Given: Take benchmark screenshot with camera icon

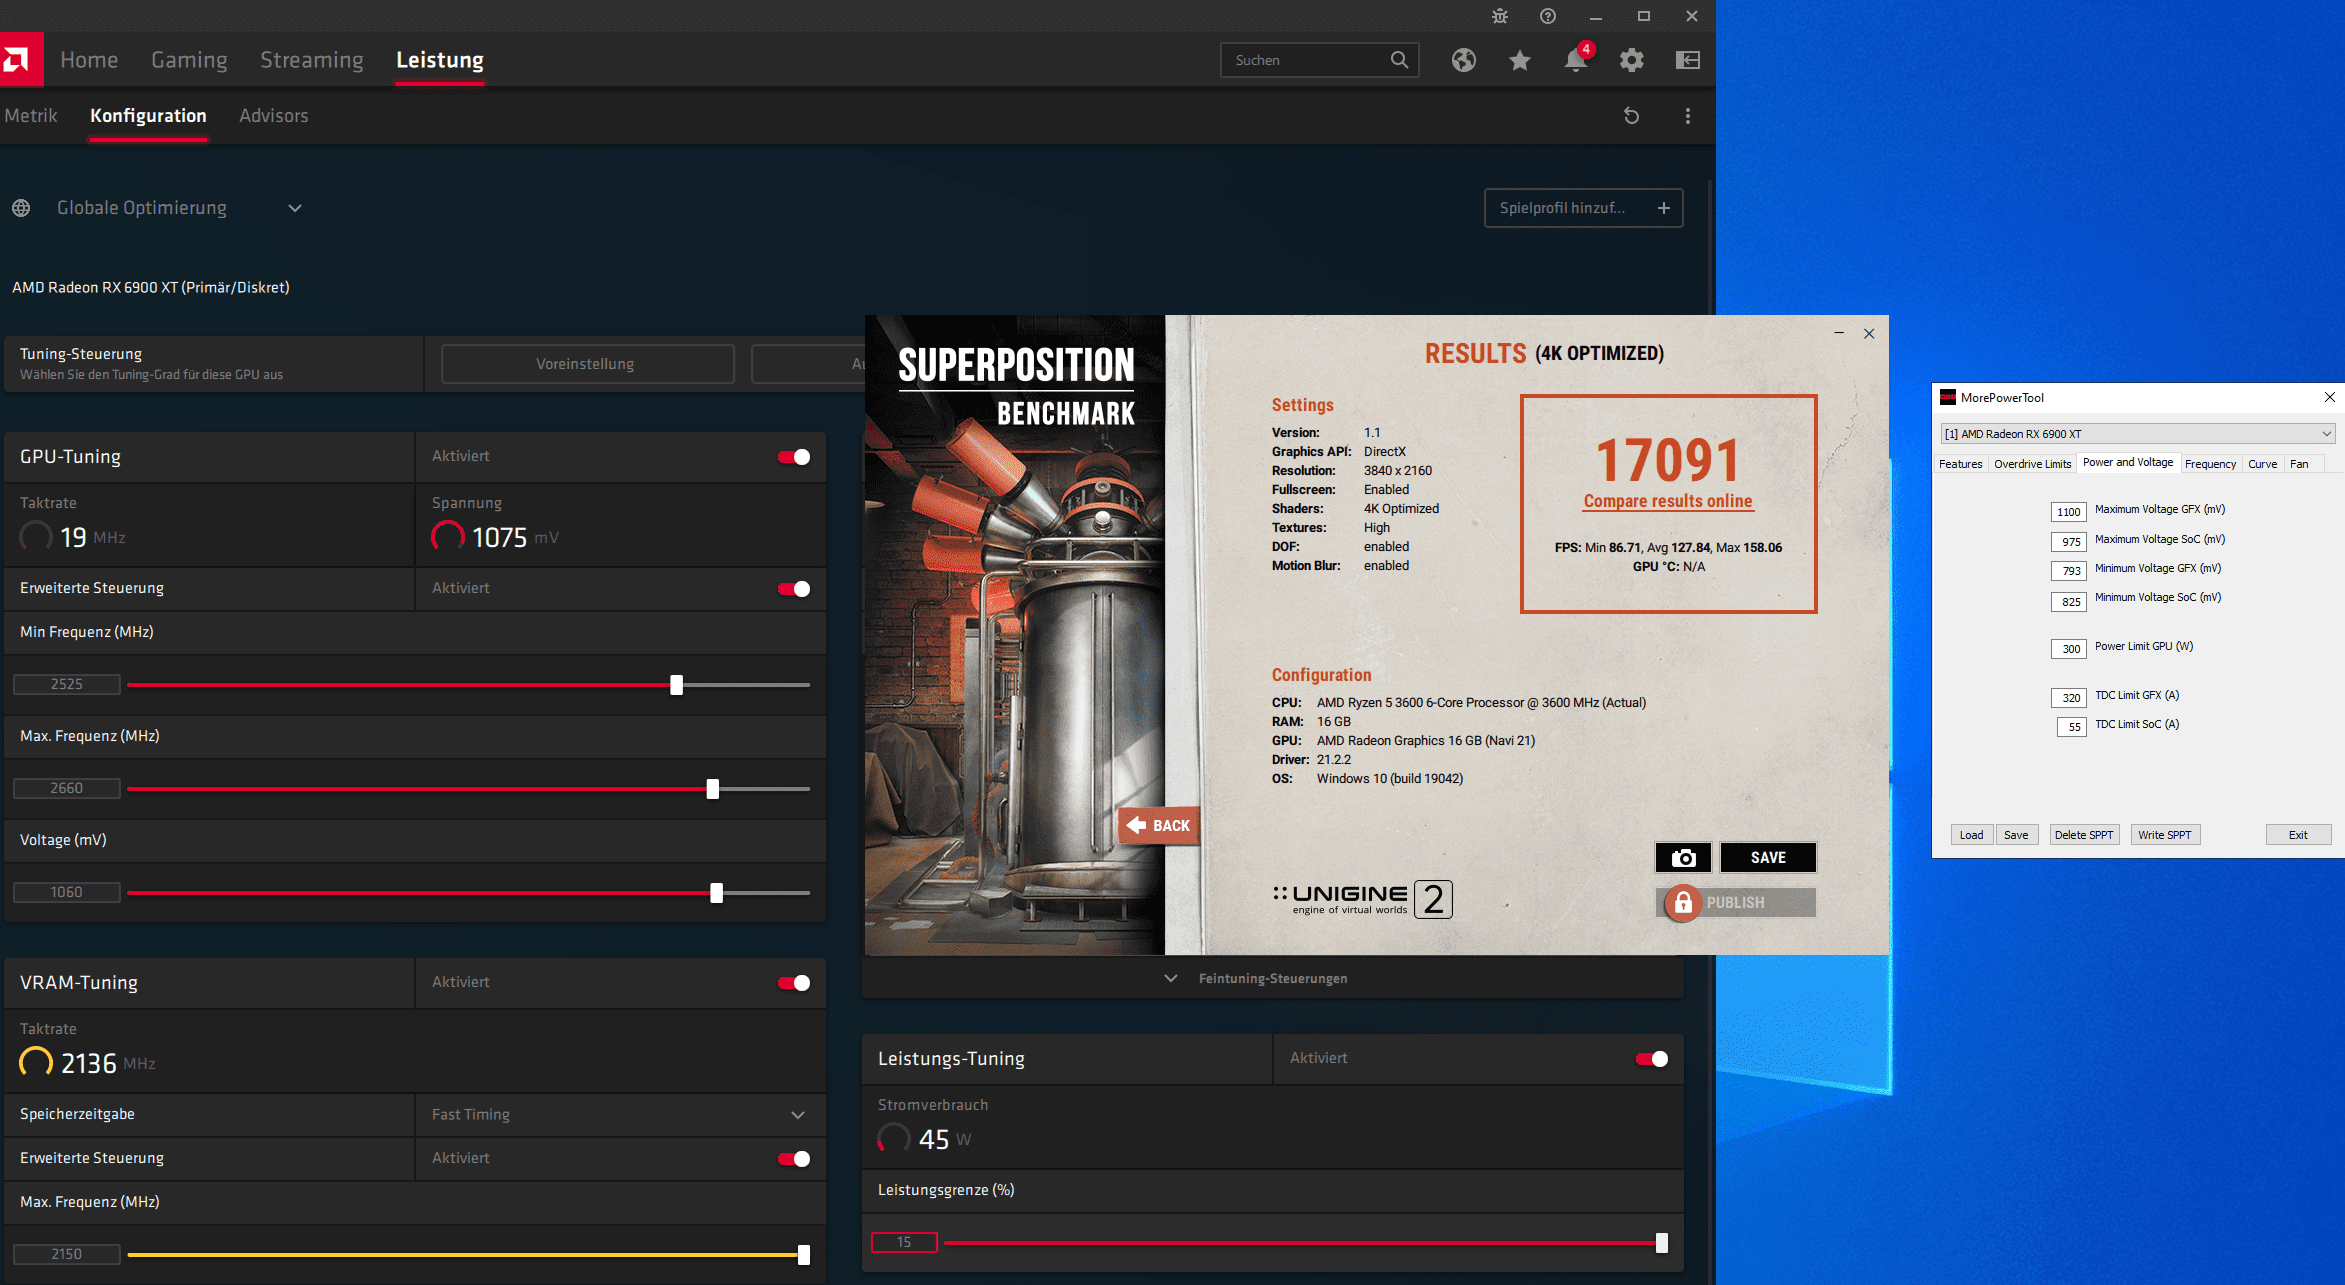Looking at the screenshot, I should [x=1683, y=858].
